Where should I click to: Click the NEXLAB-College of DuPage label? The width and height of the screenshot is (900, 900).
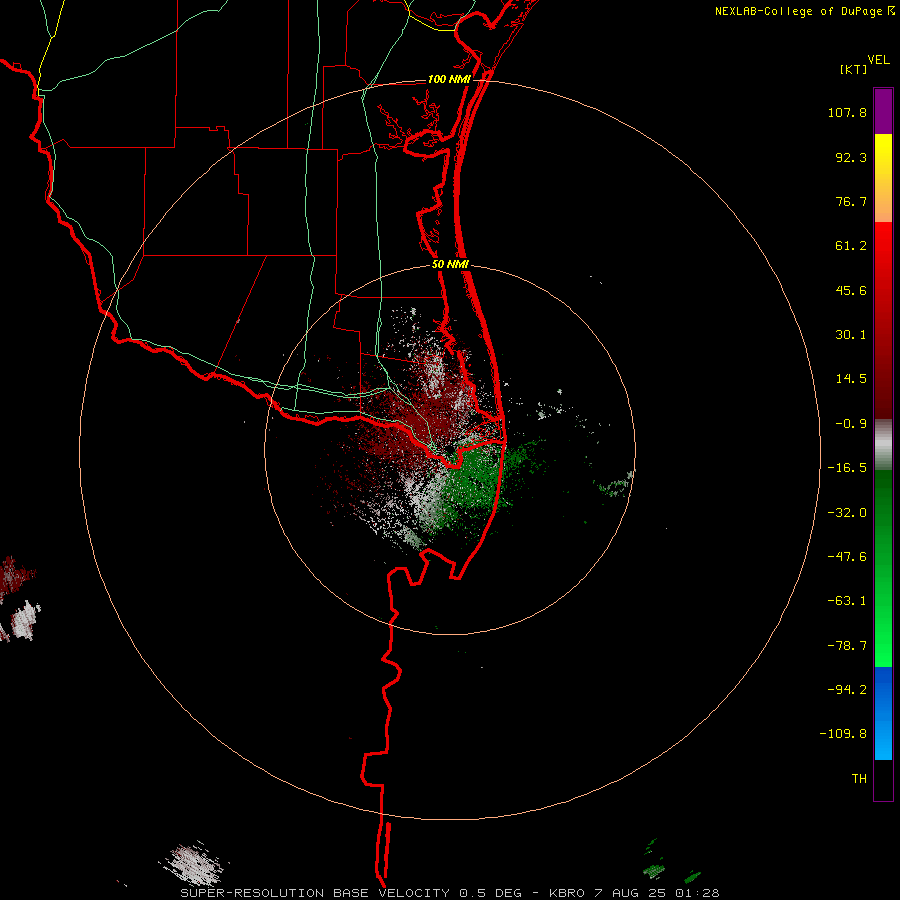point(798,11)
